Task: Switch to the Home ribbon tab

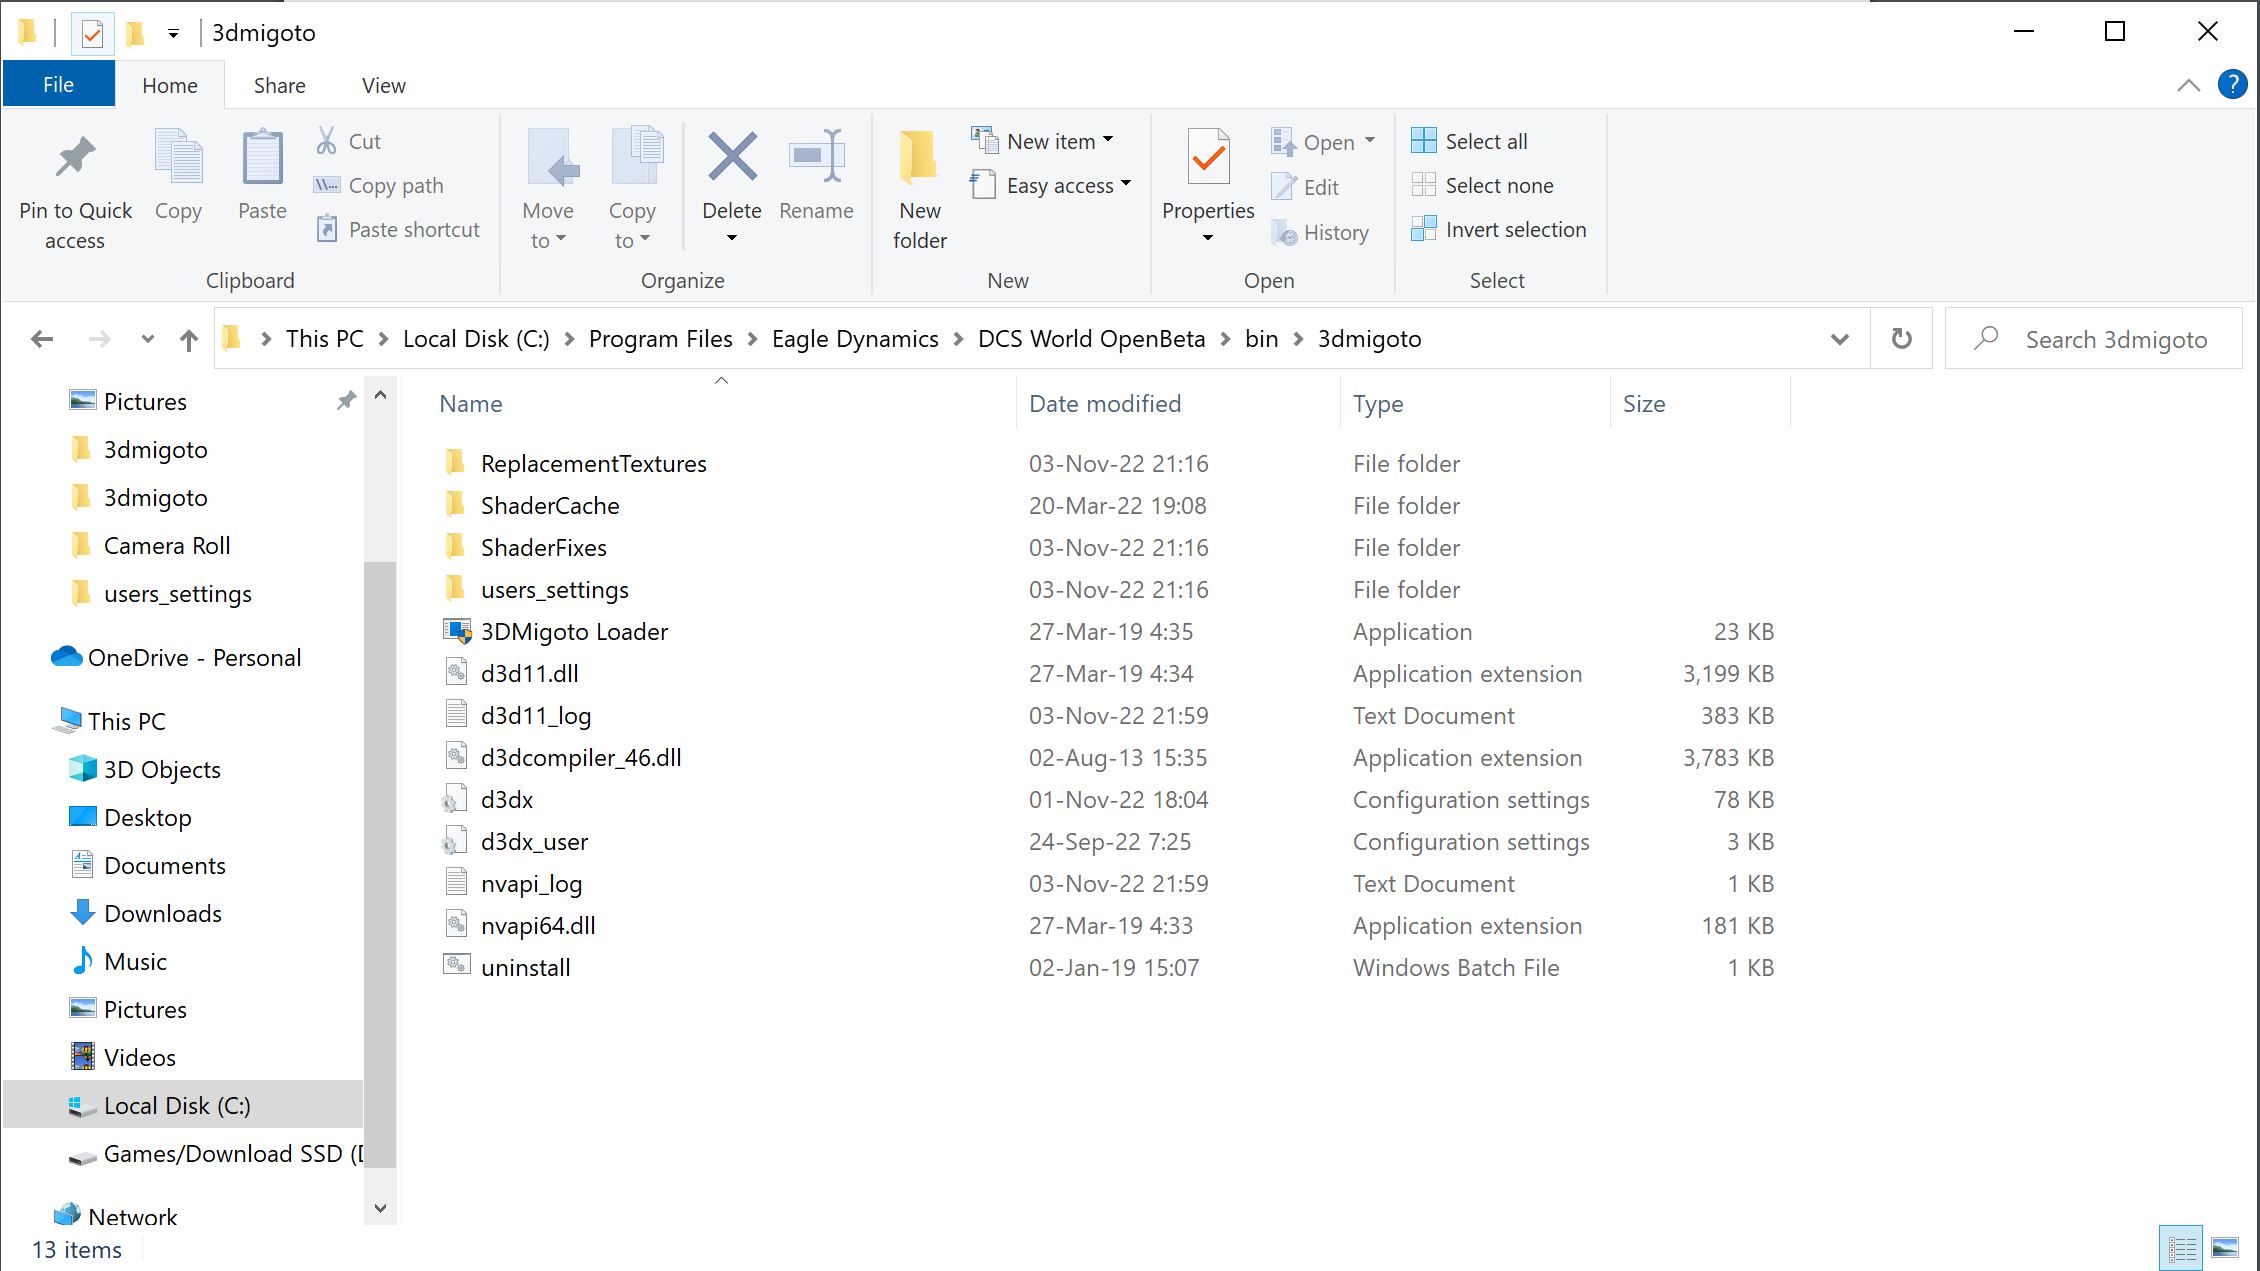Action: [x=170, y=85]
